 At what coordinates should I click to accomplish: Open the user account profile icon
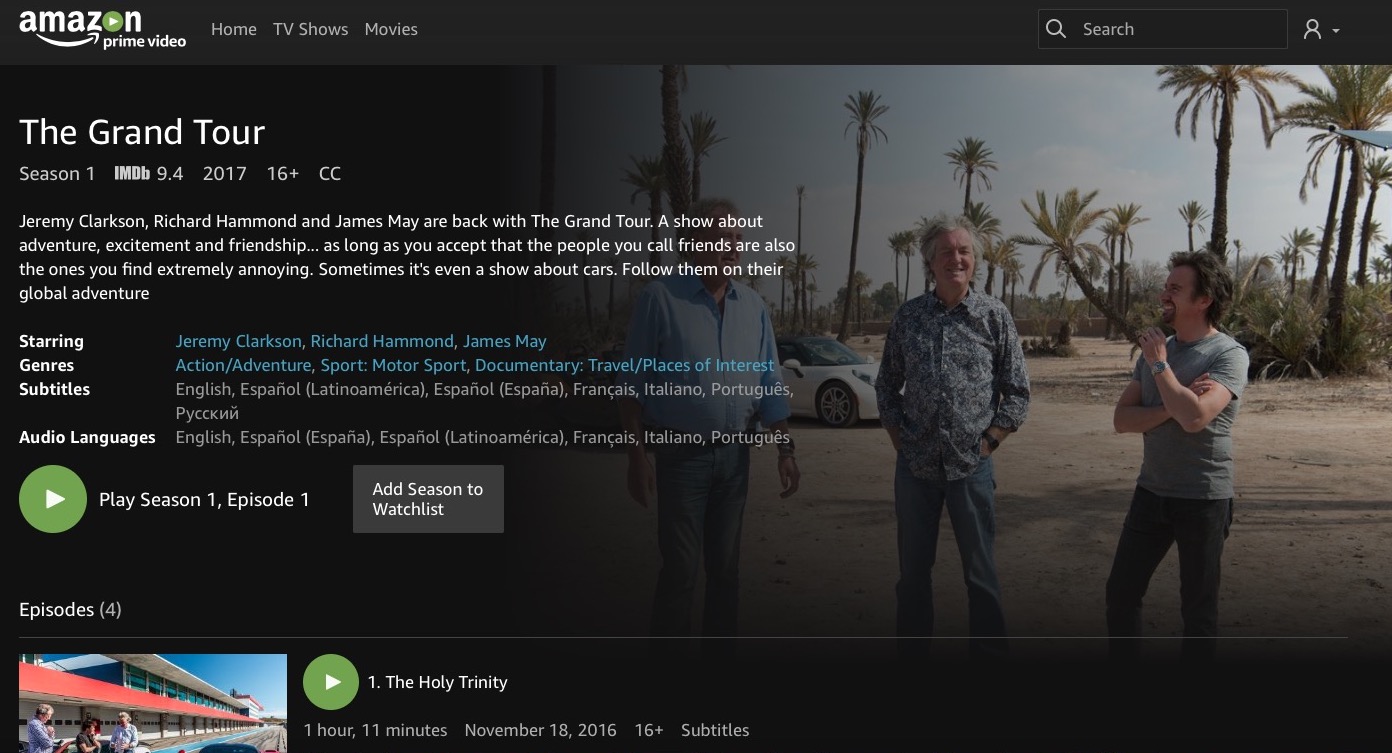(1312, 30)
